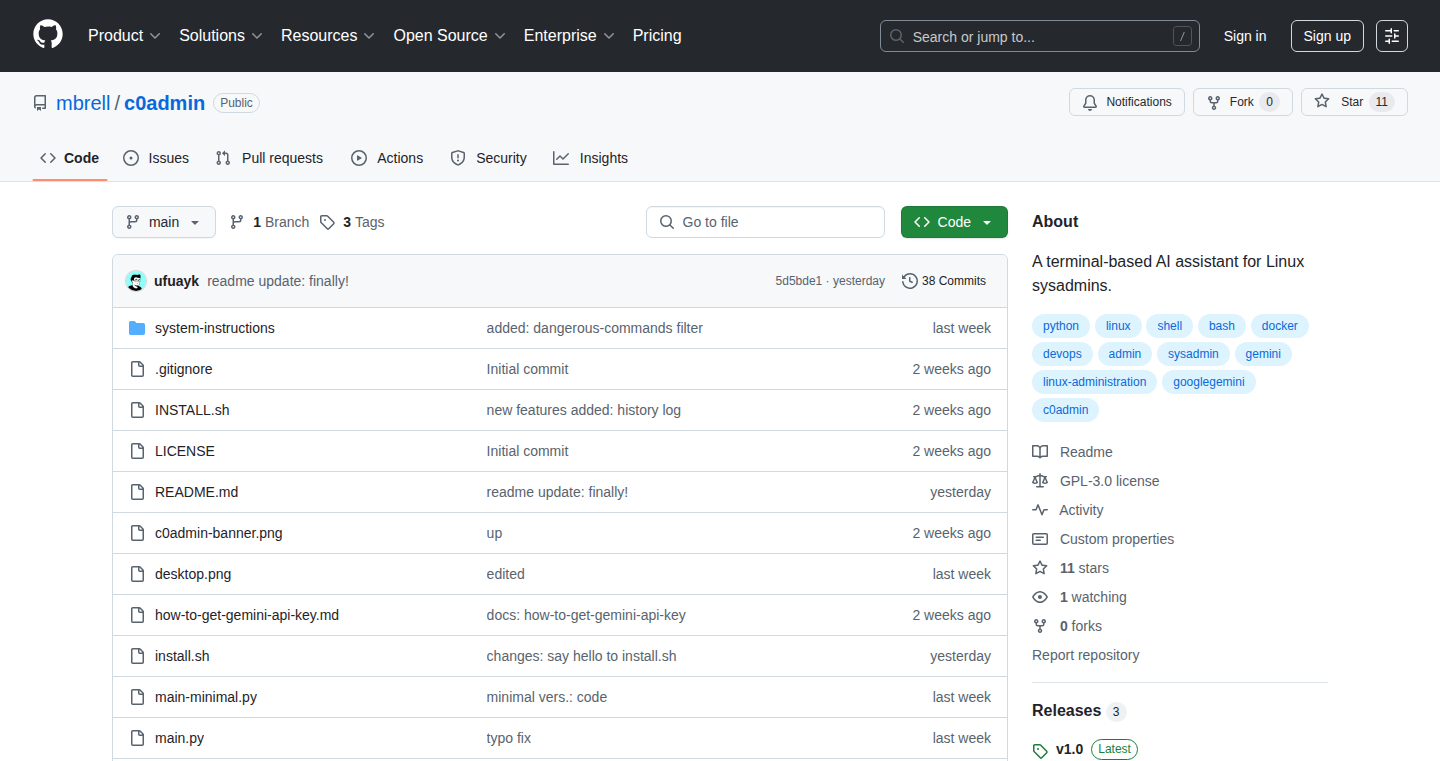Click the tag icon beside v1.0 release
The height and width of the screenshot is (761, 1440).
1040,750
